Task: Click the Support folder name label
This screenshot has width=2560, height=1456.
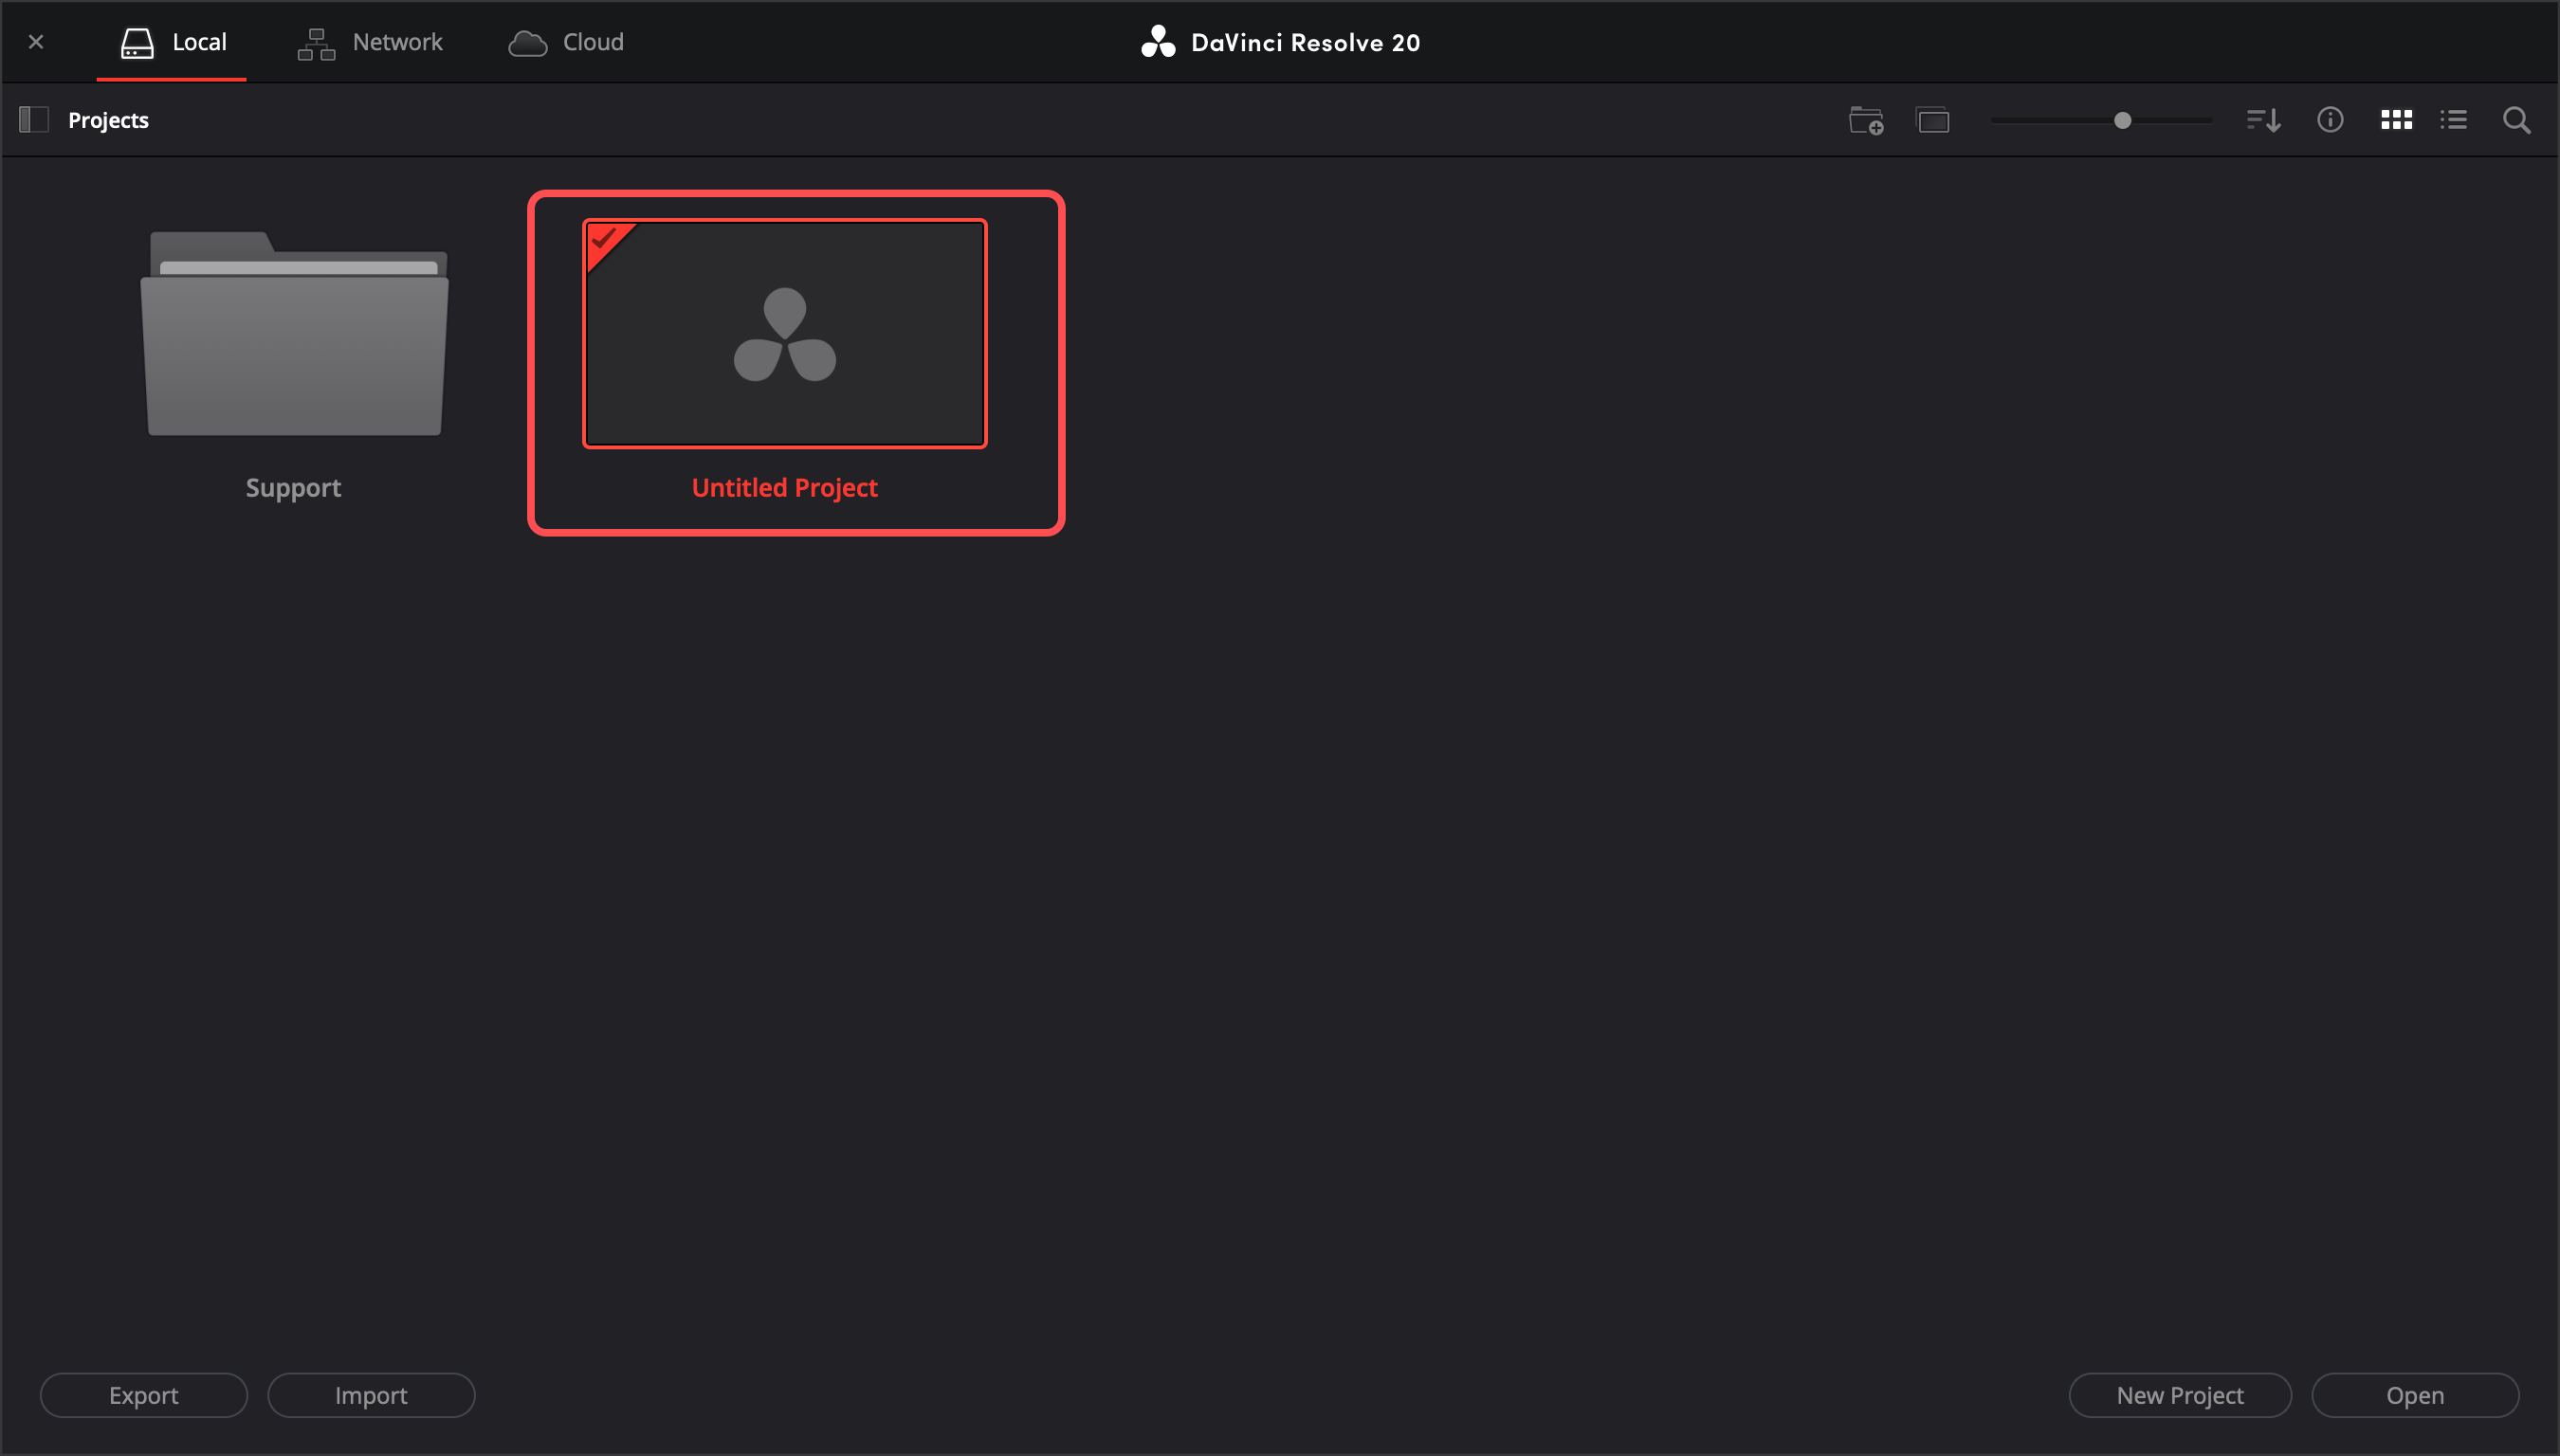Action: click(x=294, y=488)
